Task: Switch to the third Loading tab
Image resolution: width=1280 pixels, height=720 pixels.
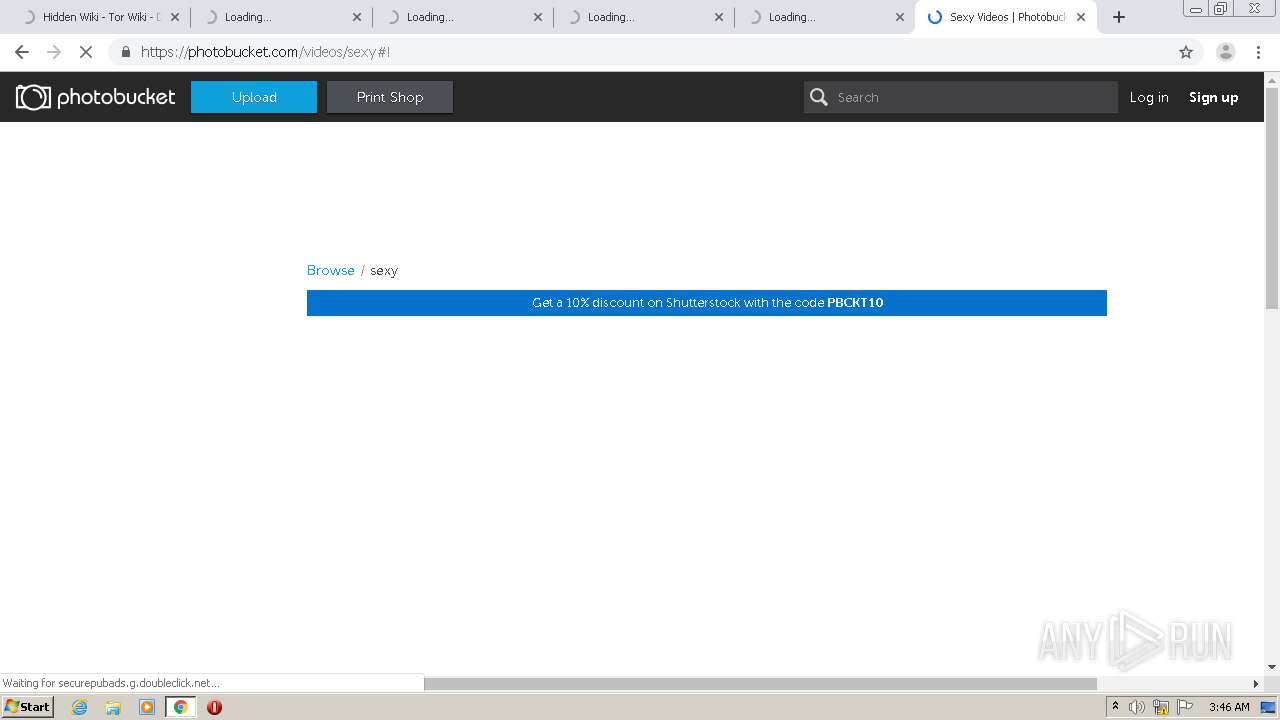Action: [643, 17]
